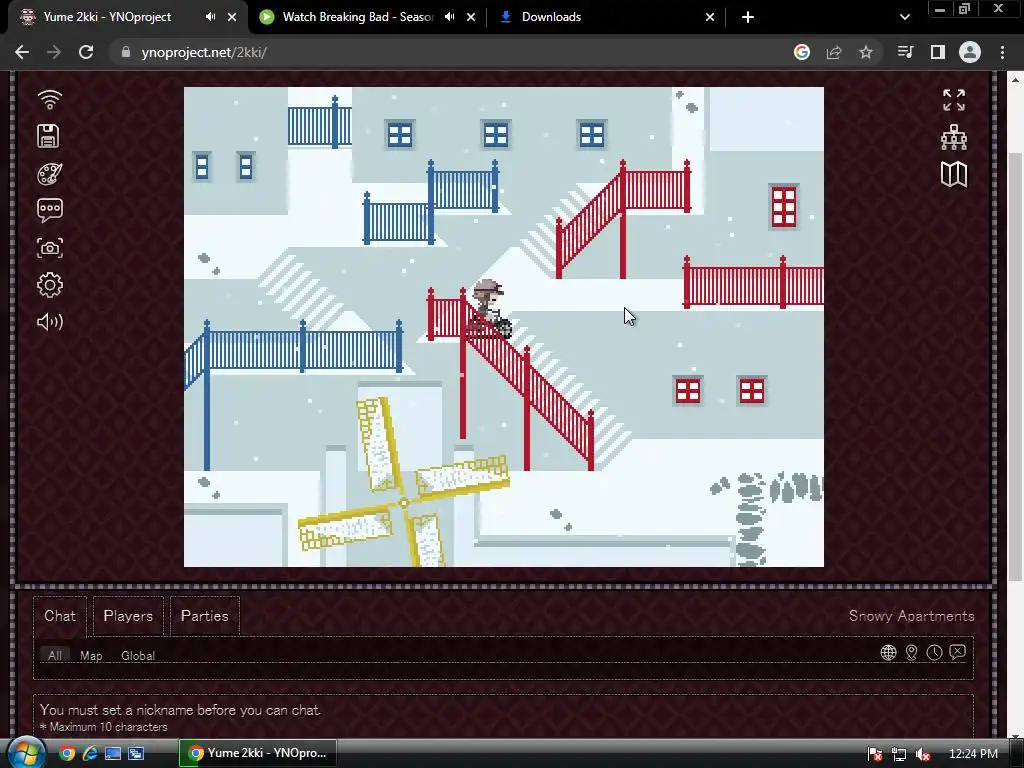Bookmark this page with the star icon
Screen dimensions: 1024x768
pos(866,52)
